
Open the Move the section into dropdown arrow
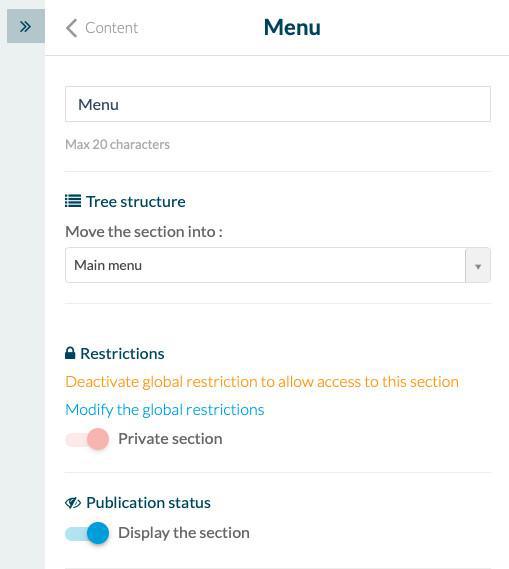coord(478,265)
